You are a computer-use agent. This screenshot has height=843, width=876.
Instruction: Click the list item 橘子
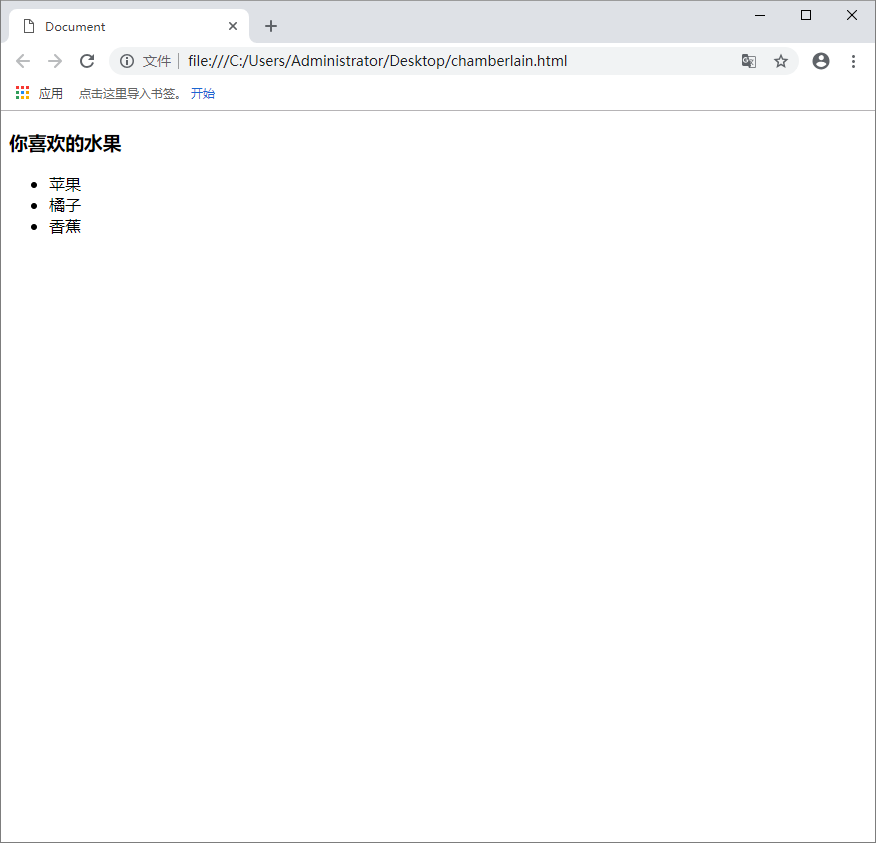65,206
